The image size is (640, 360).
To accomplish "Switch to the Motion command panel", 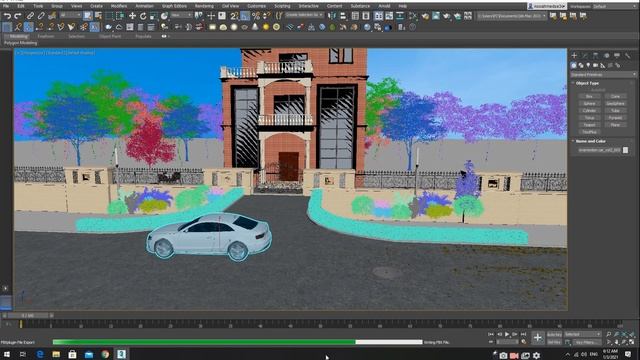I will (607, 56).
